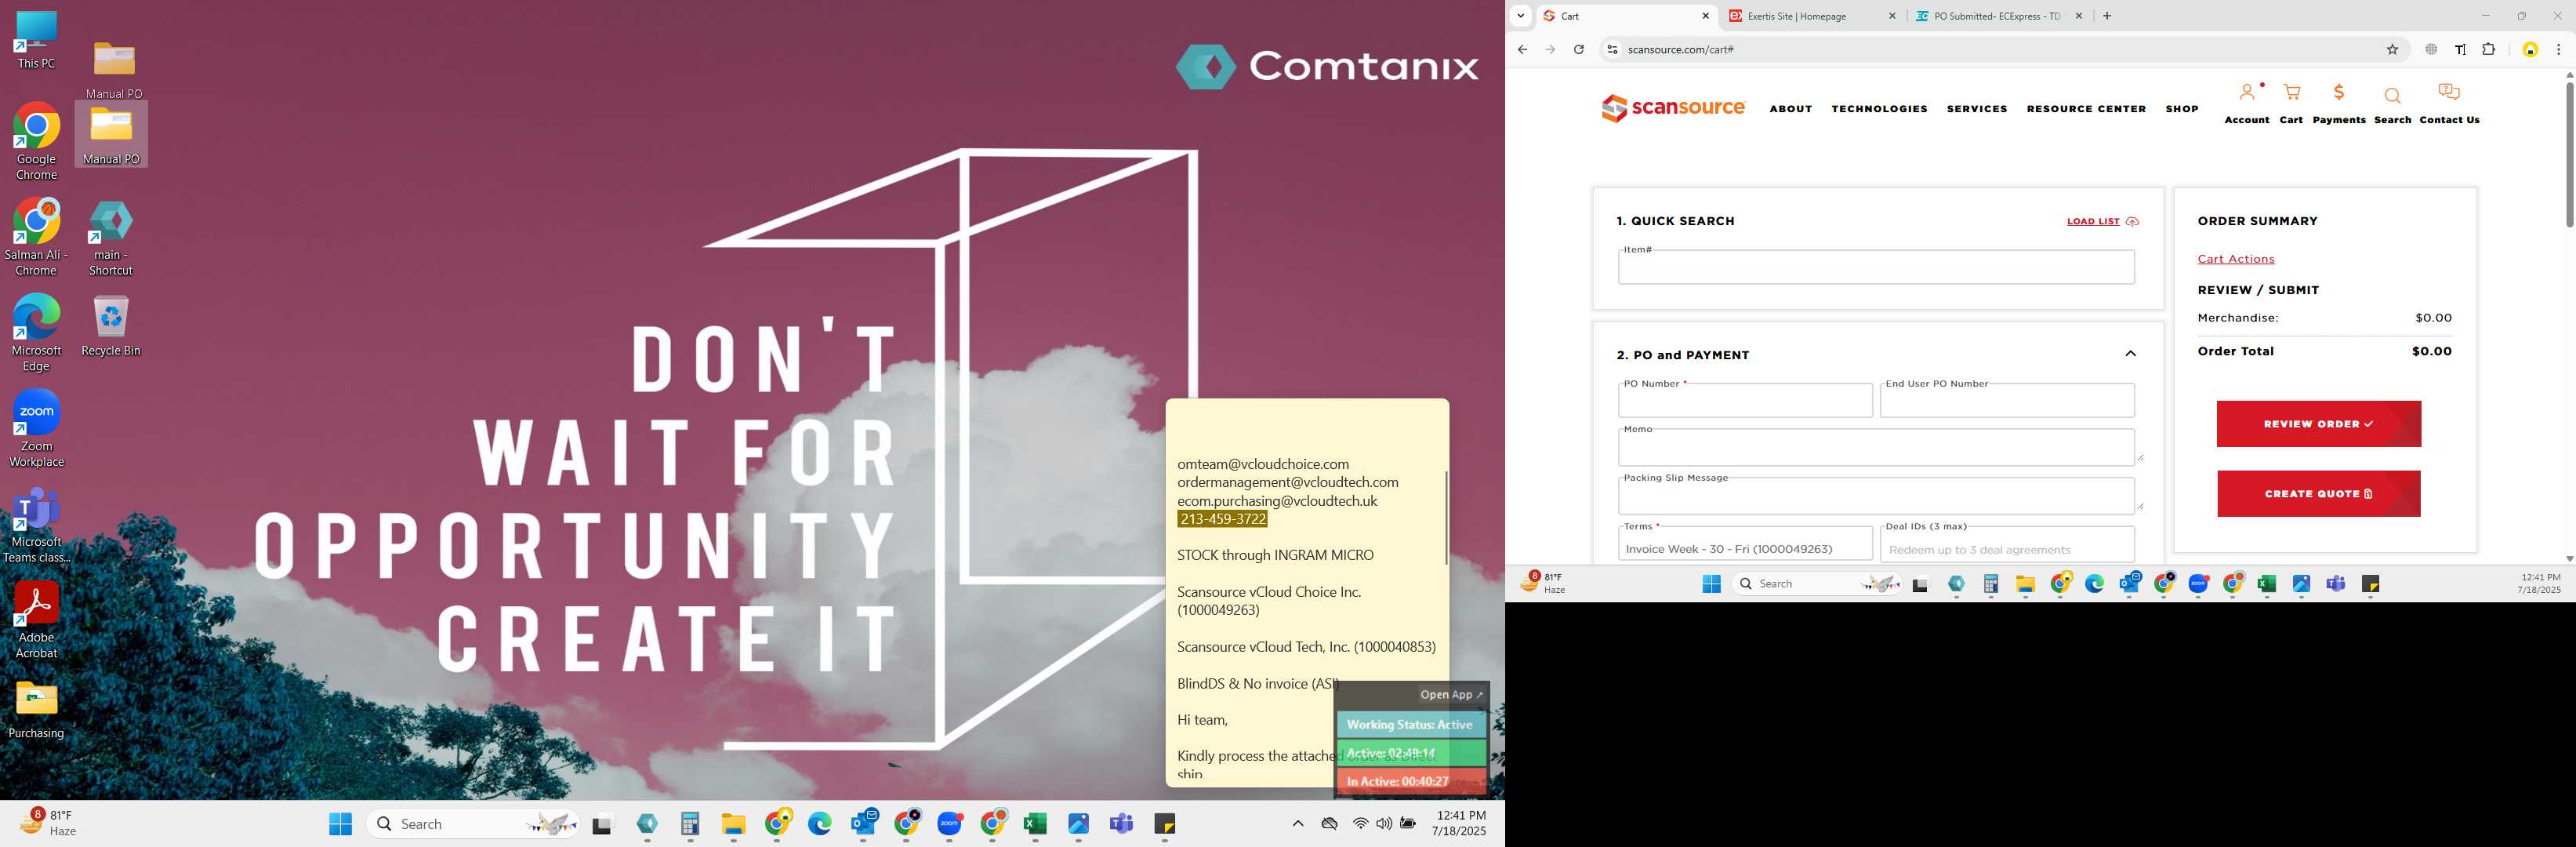Image resolution: width=2576 pixels, height=847 pixels.
Task: Click the ScanSource Search magnifier icon
Action: click(x=2392, y=96)
